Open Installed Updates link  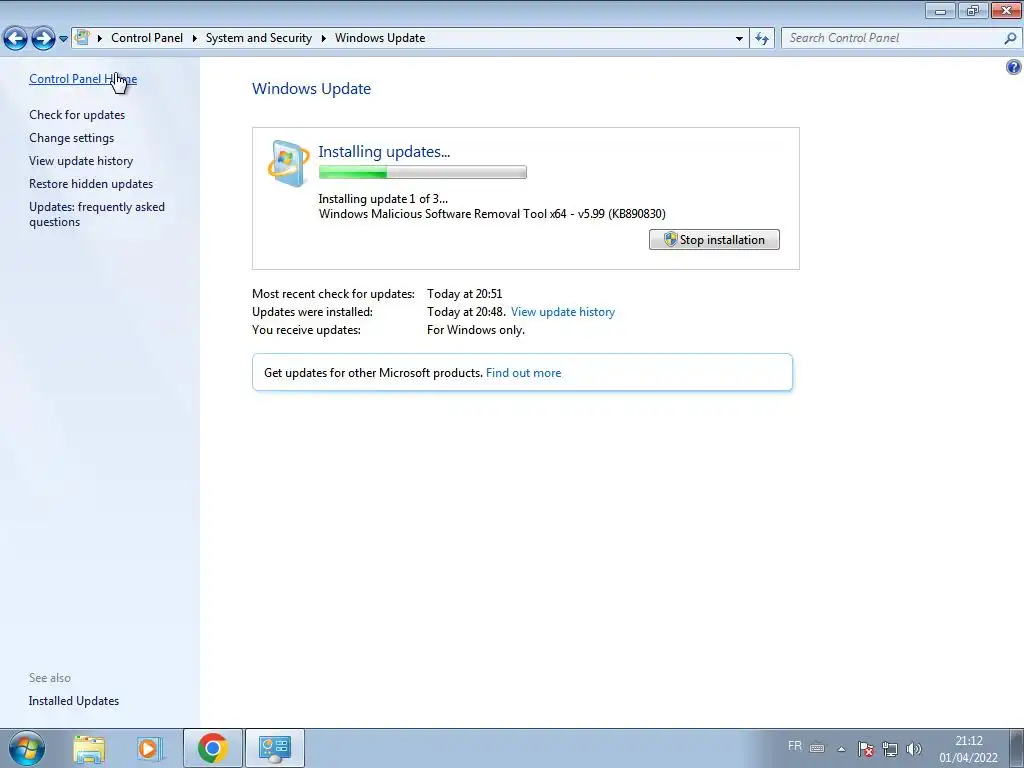pos(74,701)
